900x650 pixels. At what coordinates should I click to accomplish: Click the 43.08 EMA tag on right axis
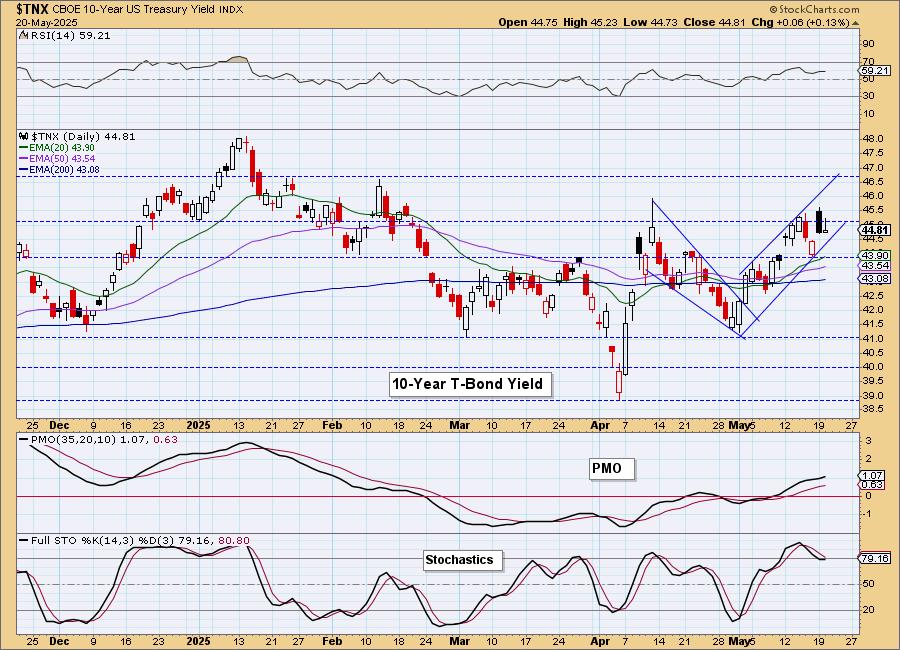click(x=875, y=279)
